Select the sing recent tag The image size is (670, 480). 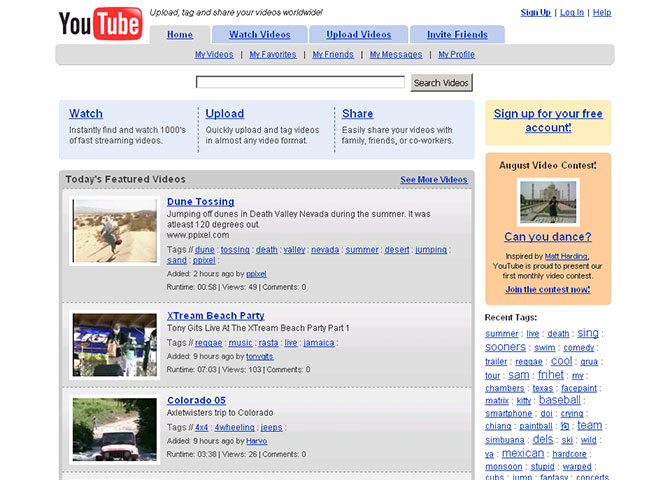pos(588,333)
